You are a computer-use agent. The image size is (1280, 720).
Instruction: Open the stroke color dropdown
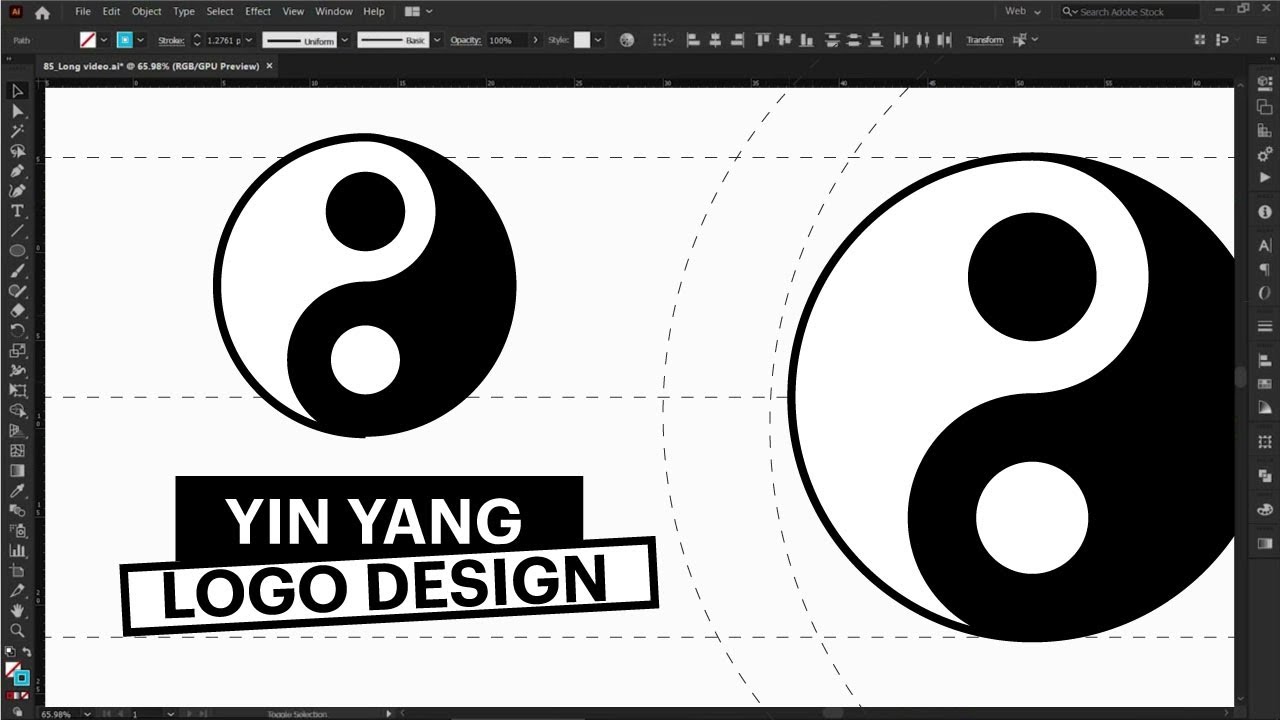point(141,40)
